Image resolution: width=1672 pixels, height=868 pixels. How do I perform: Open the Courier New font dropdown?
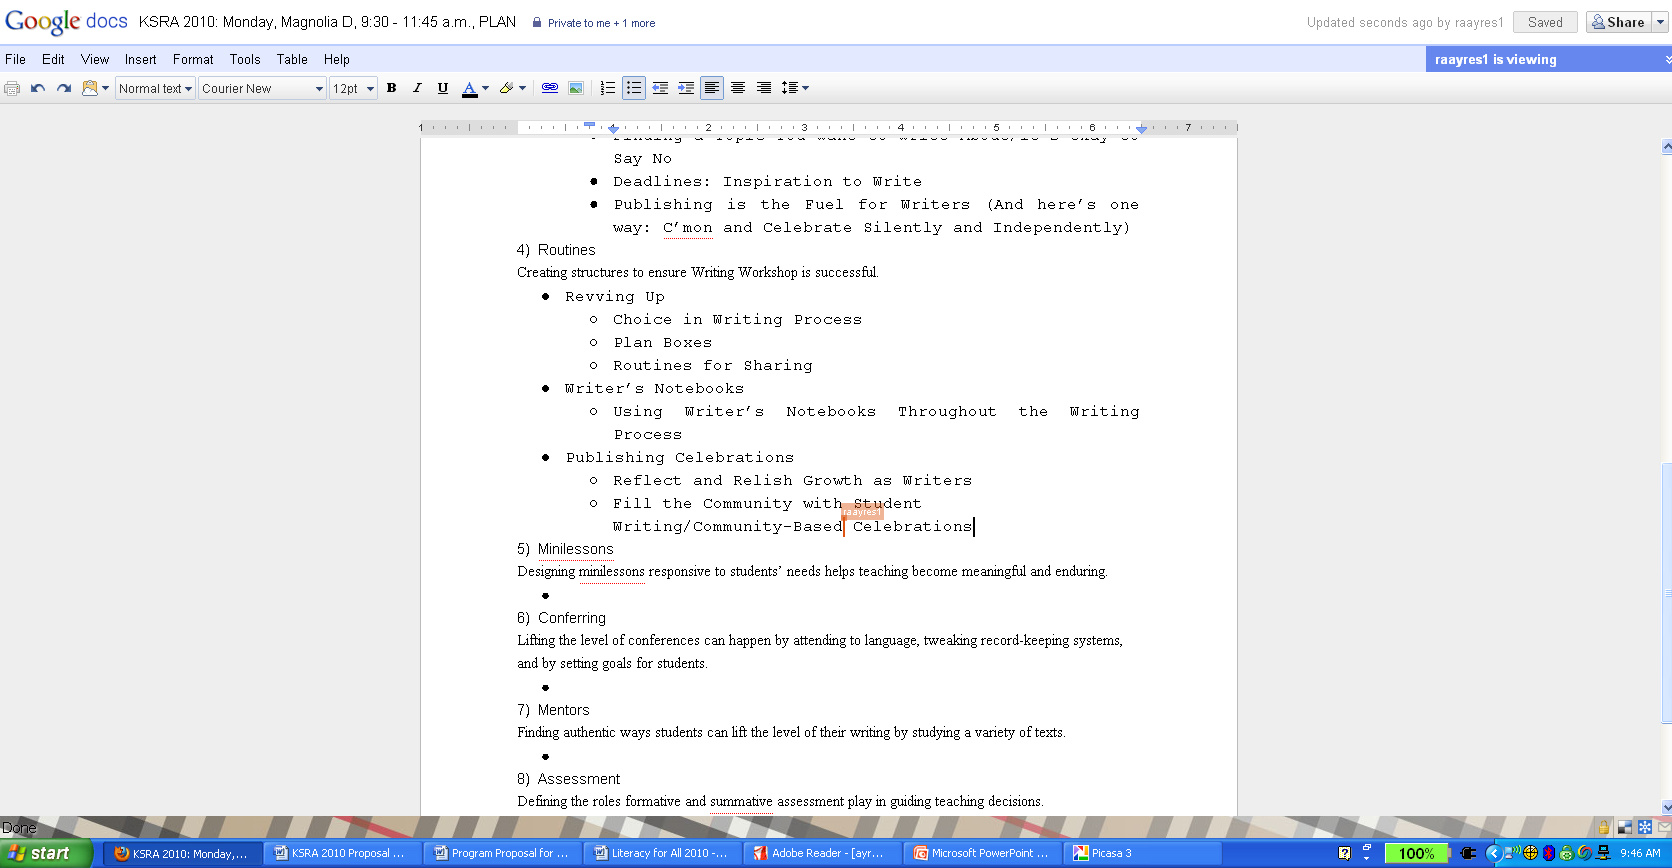(x=262, y=88)
